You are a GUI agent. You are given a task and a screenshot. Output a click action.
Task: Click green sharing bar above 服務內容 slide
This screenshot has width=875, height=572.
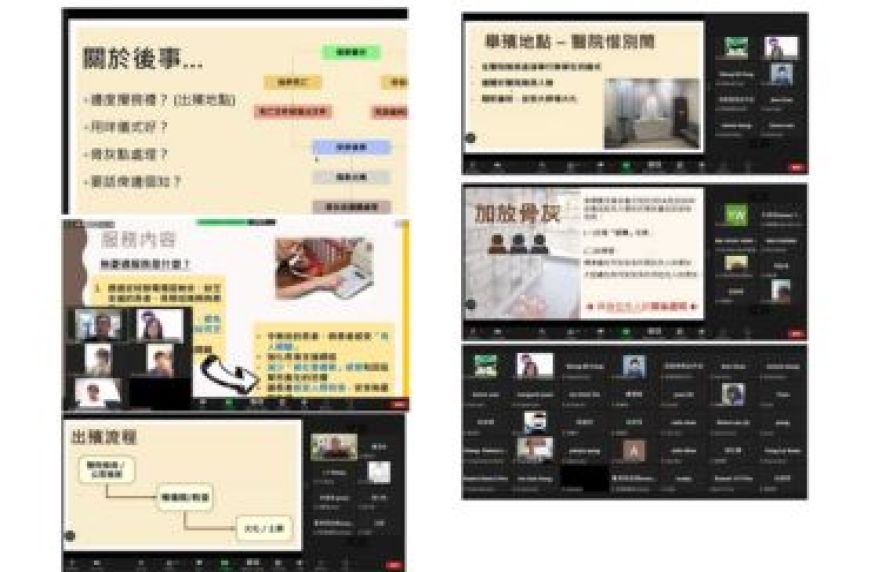(235, 222)
